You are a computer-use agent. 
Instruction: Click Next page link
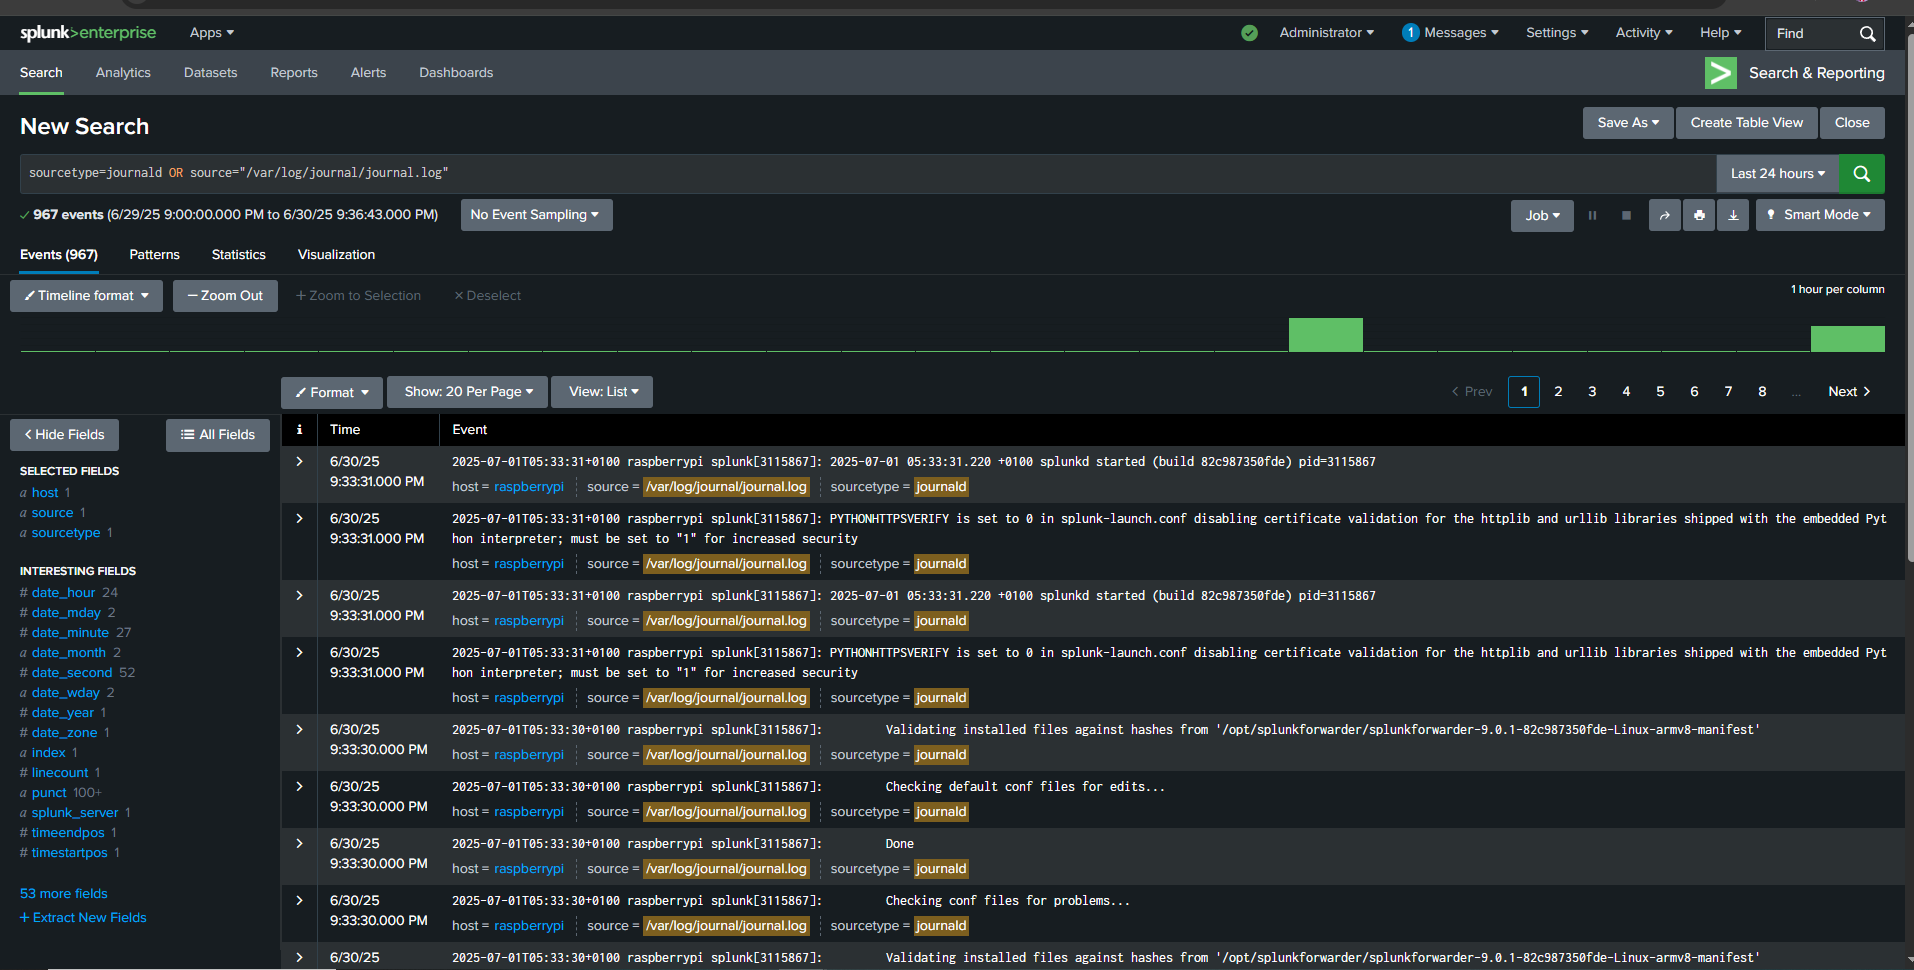point(1849,392)
